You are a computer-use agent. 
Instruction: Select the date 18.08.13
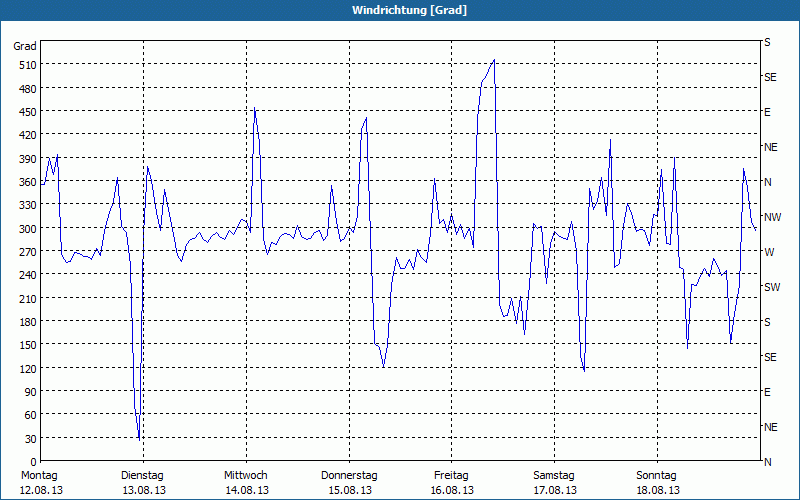(x=658, y=490)
